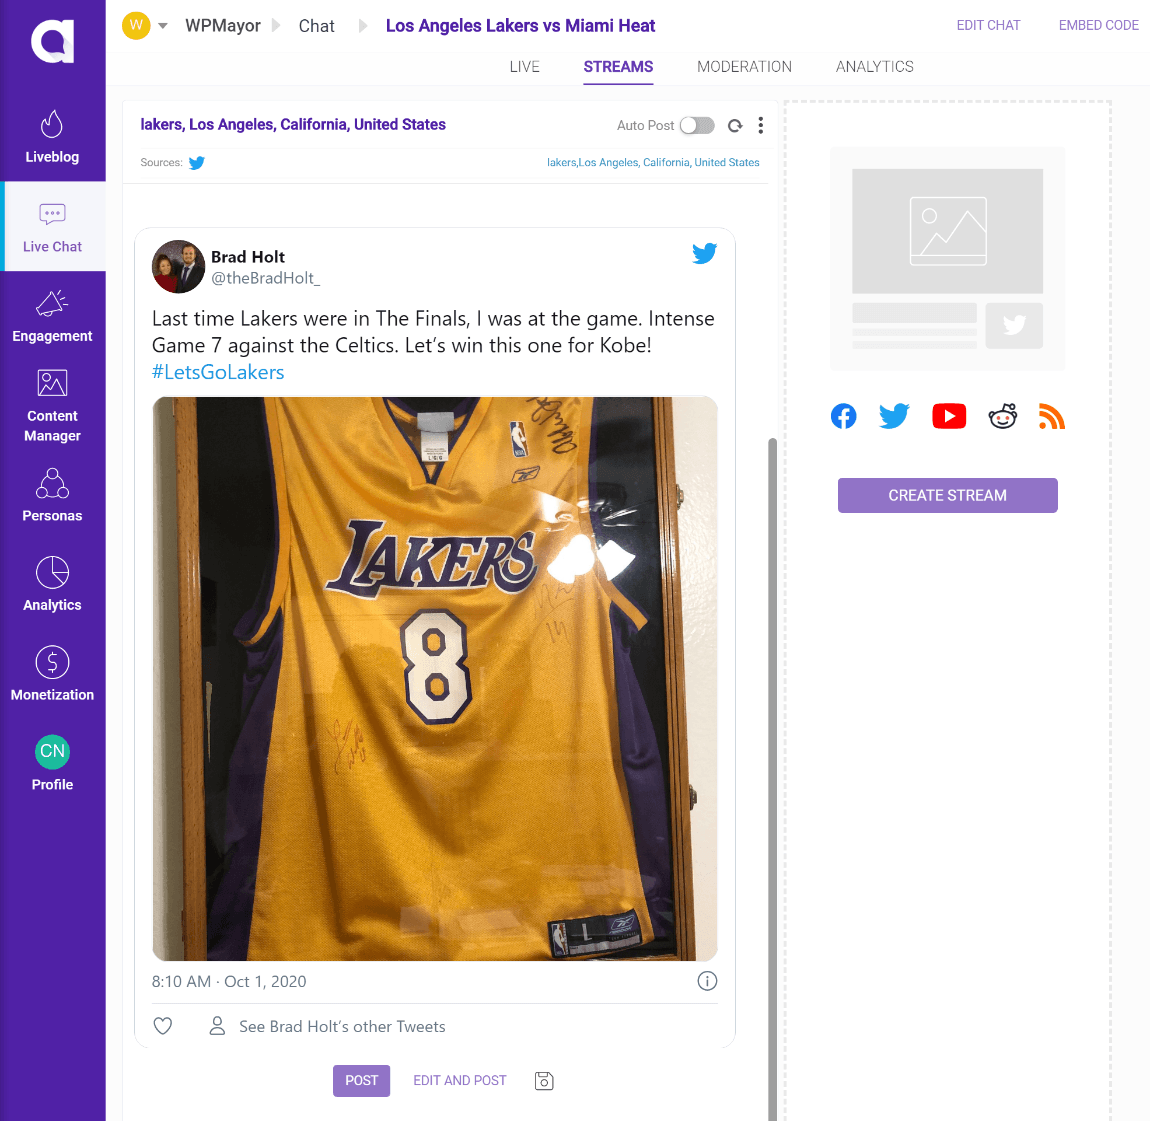Open the Engagement section
This screenshot has height=1121, width=1150.
(52, 316)
